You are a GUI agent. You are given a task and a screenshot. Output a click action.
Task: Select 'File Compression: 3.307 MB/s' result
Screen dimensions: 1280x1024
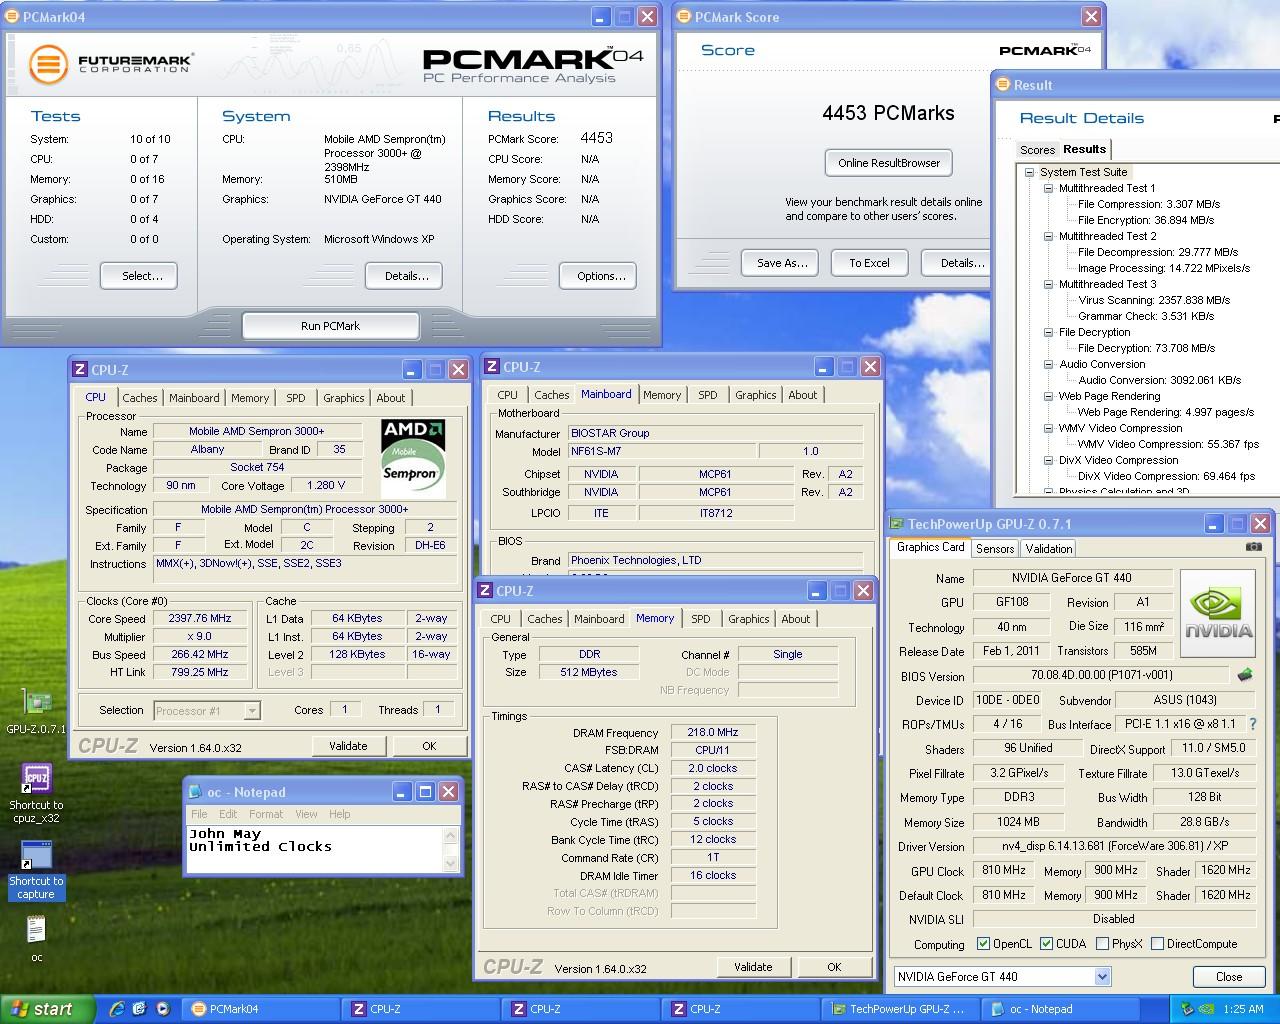1149,204
